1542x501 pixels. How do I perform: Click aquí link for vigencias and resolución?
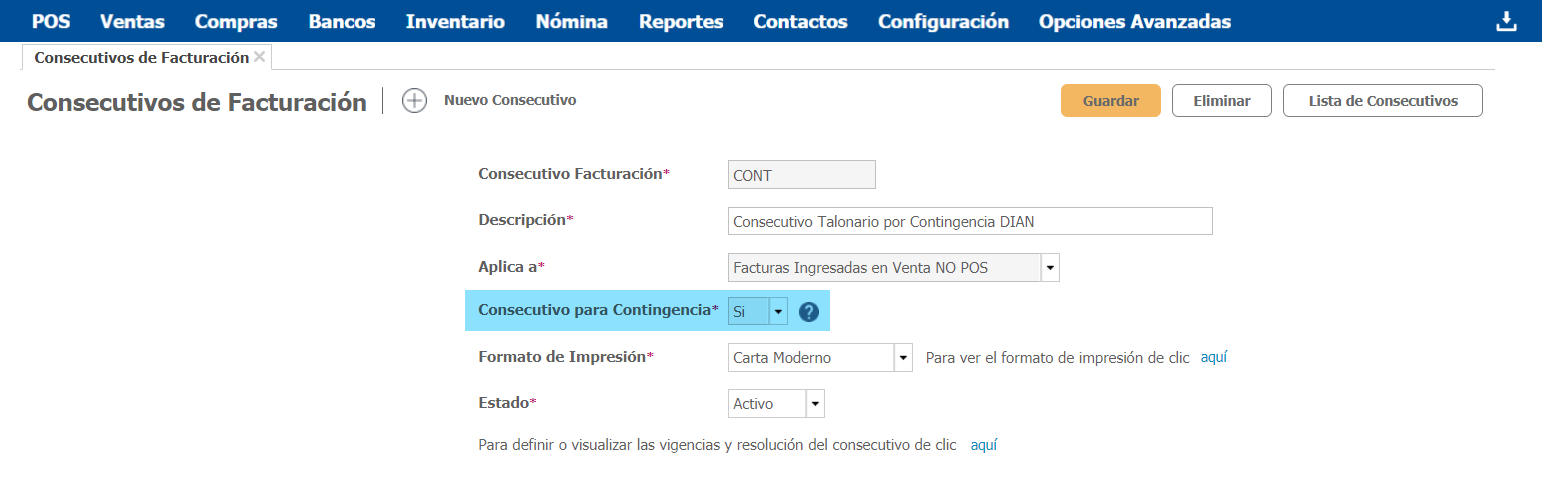click(x=983, y=445)
